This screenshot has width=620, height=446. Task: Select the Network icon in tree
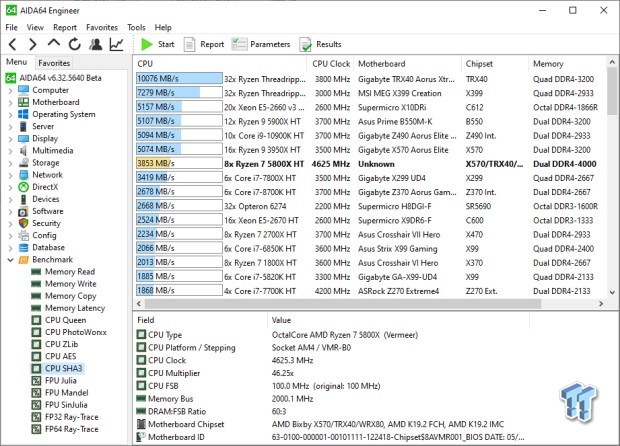click(x=24, y=175)
